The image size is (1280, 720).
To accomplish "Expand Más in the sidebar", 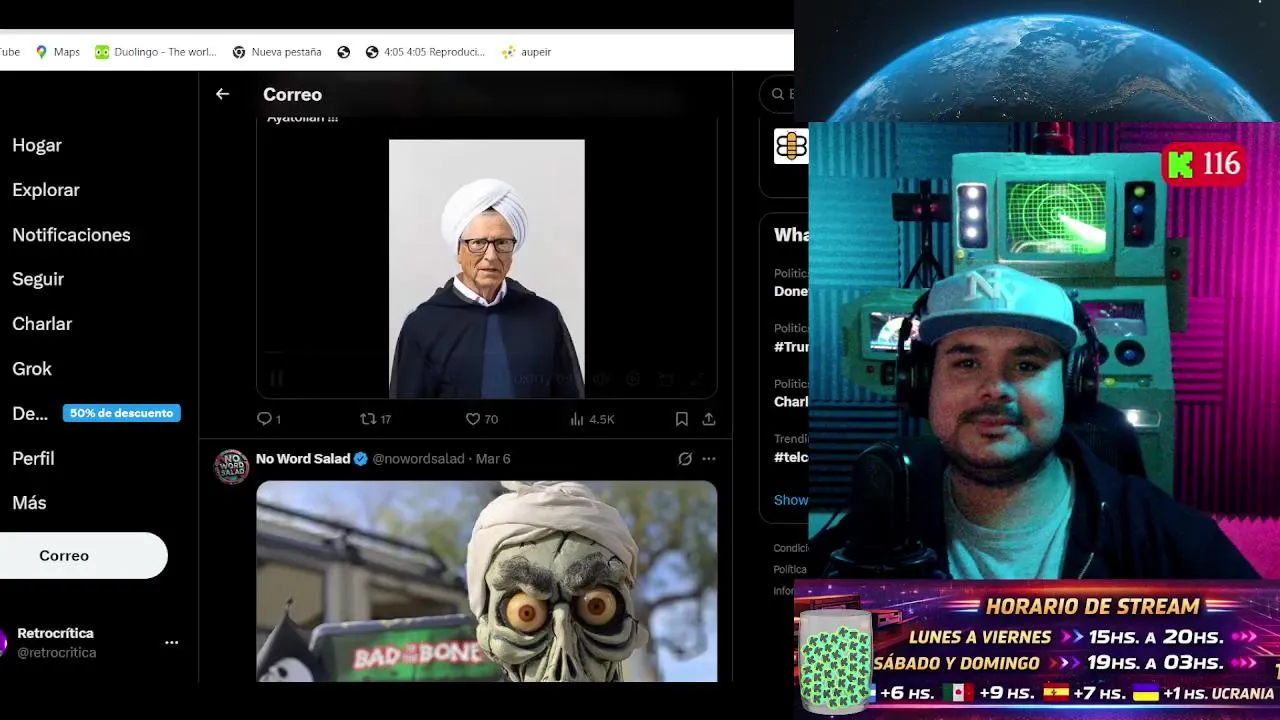I will pos(29,503).
